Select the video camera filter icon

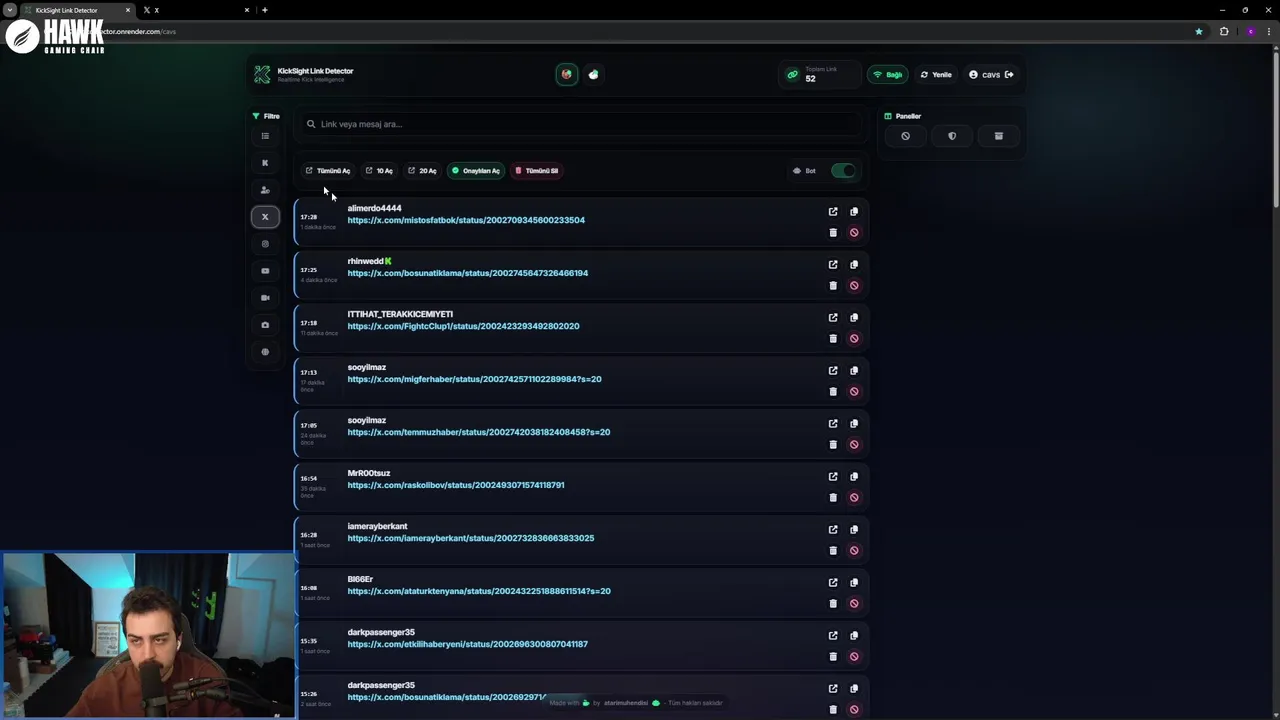[x=265, y=298]
